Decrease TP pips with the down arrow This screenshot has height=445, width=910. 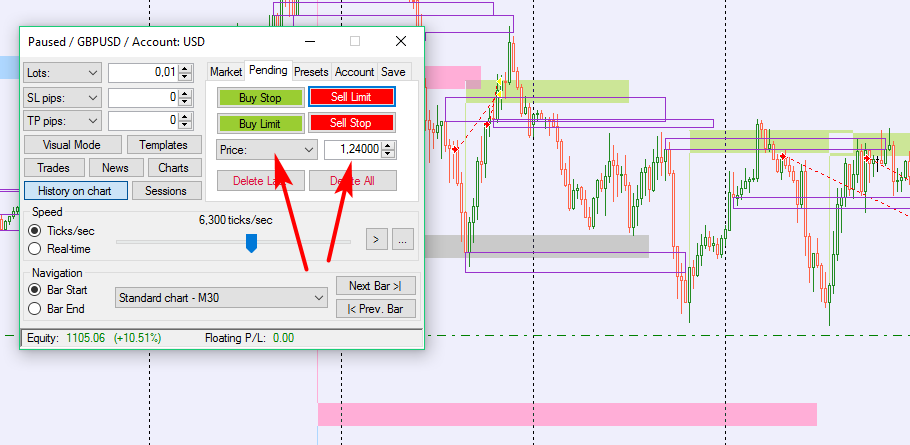pyautogui.click(x=185, y=125)
